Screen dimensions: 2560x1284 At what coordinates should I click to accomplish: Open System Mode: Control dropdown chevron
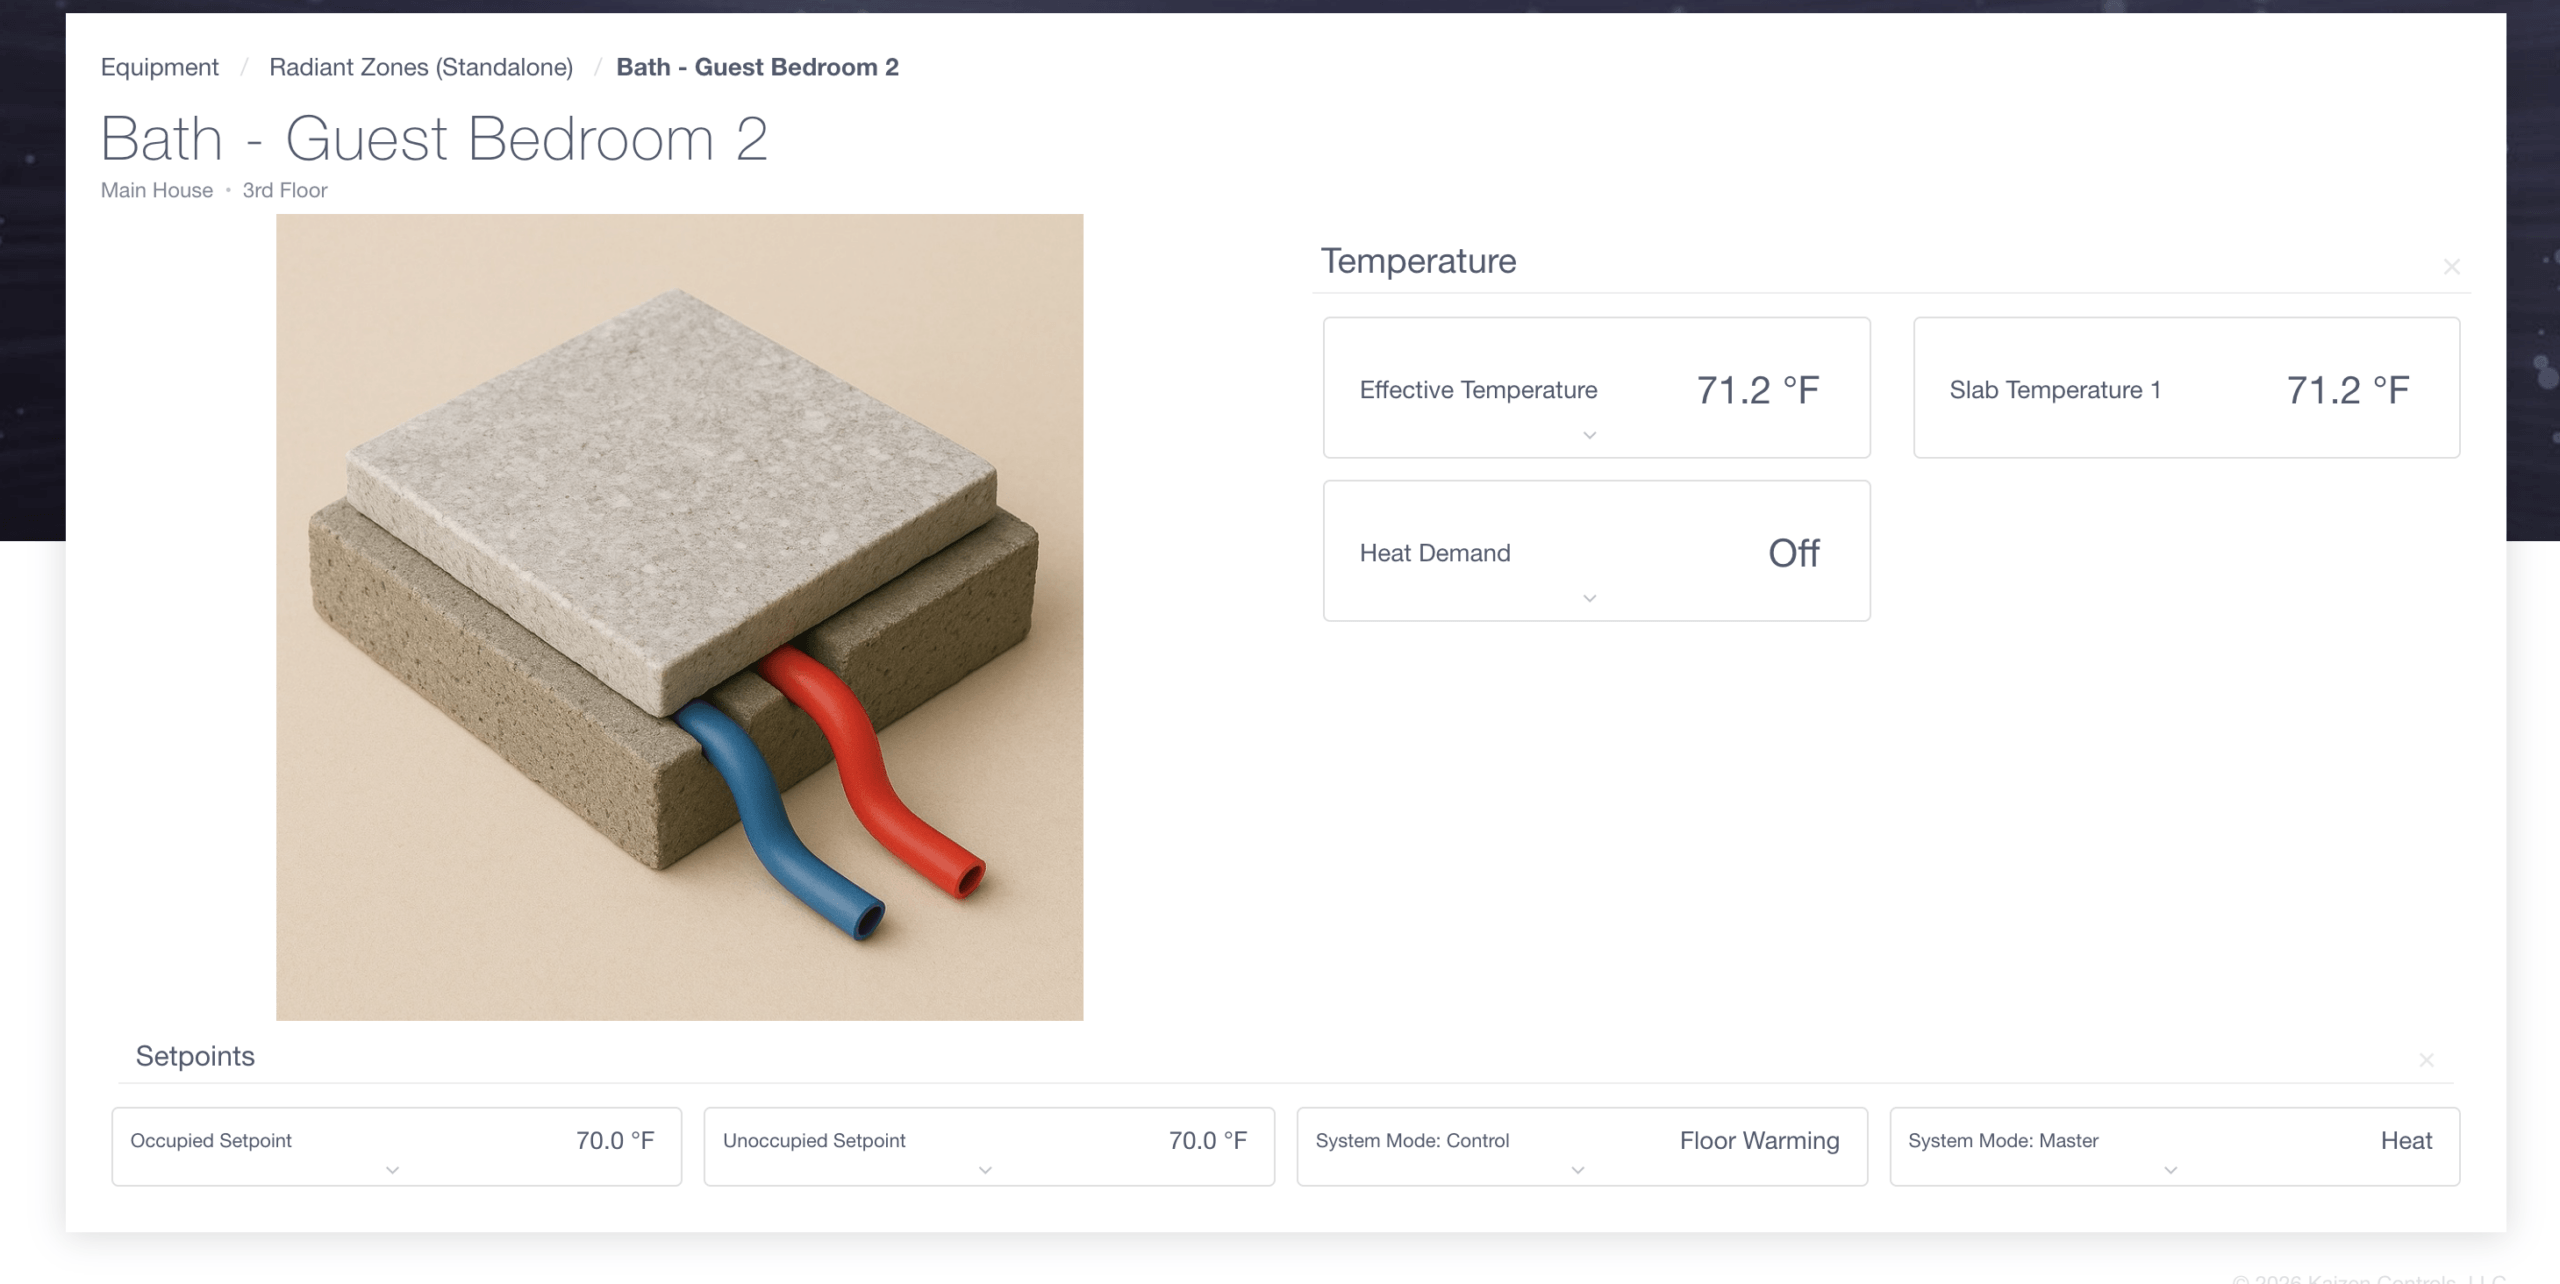[1577, 1170]
